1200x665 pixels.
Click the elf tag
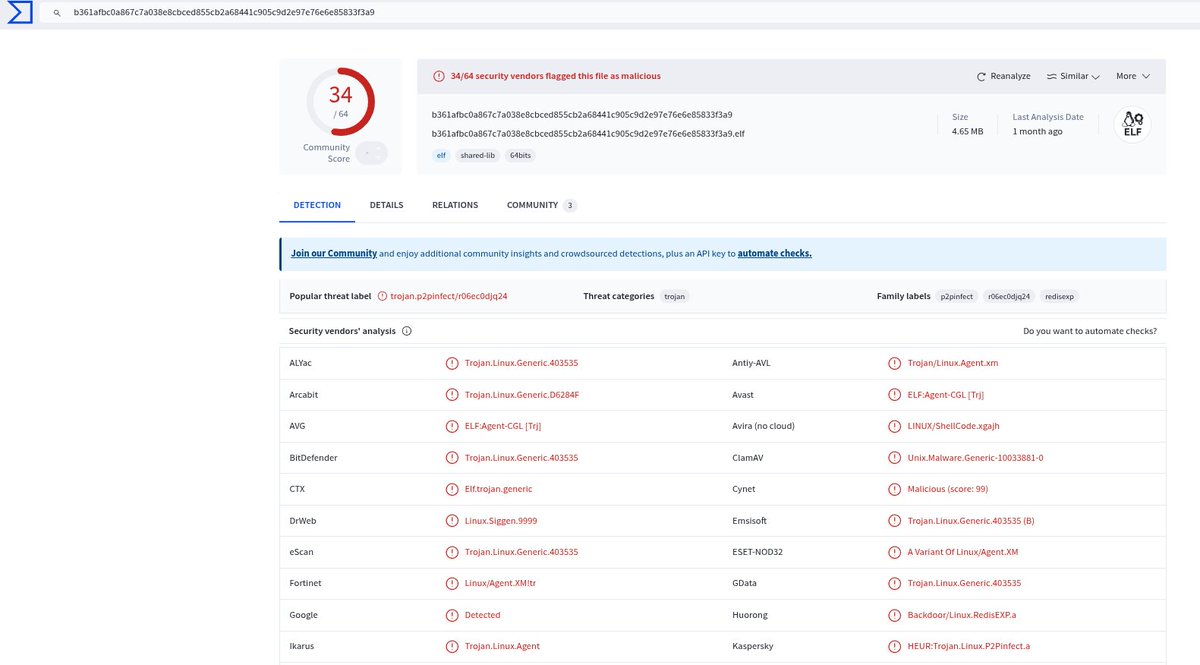(x=441, y=156)
